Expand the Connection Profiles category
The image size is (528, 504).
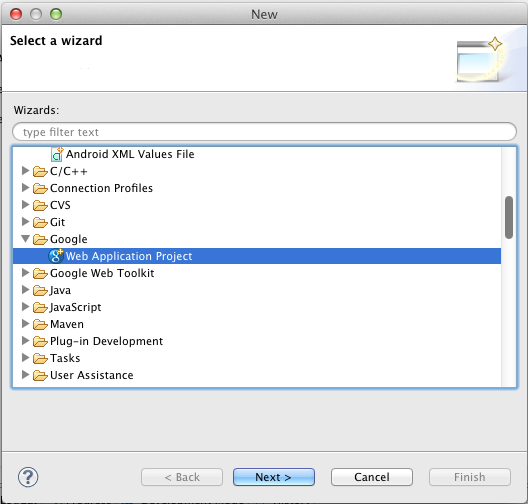point(25,188)
